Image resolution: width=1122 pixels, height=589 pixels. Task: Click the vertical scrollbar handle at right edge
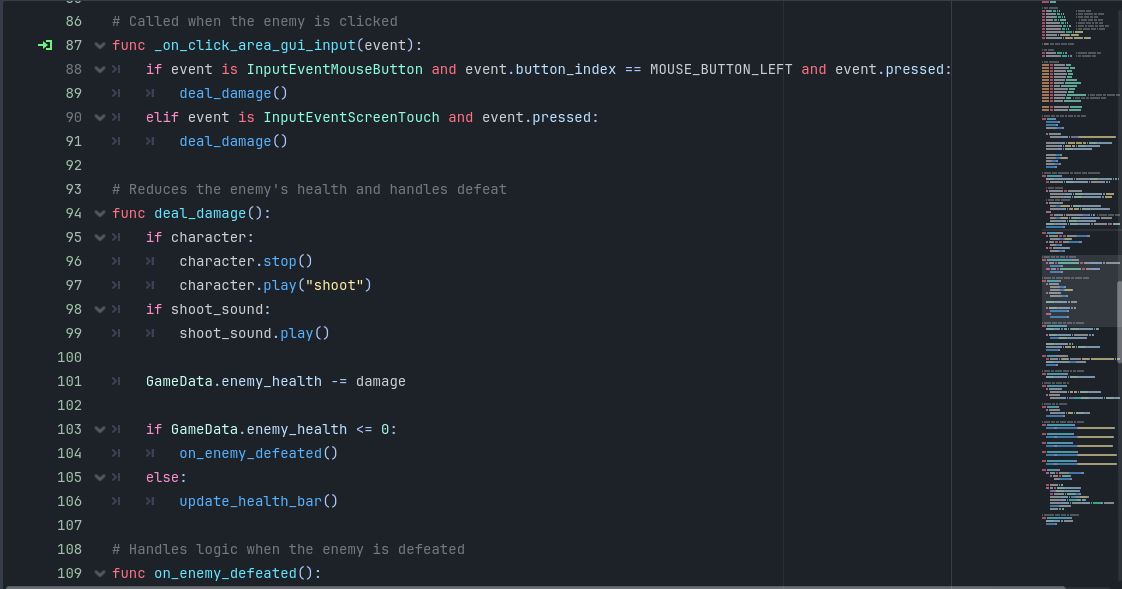coord(1118,320)
